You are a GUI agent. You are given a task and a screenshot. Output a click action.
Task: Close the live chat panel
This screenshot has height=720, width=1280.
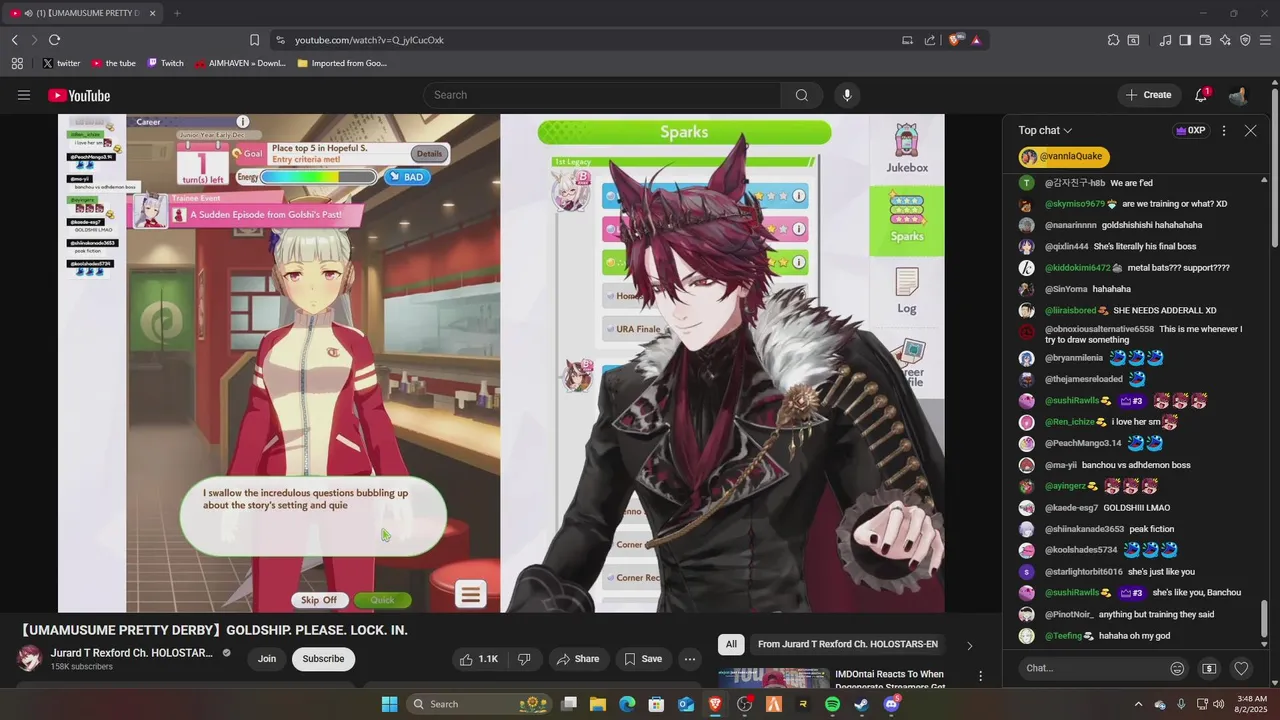[x=1250, y=131]
